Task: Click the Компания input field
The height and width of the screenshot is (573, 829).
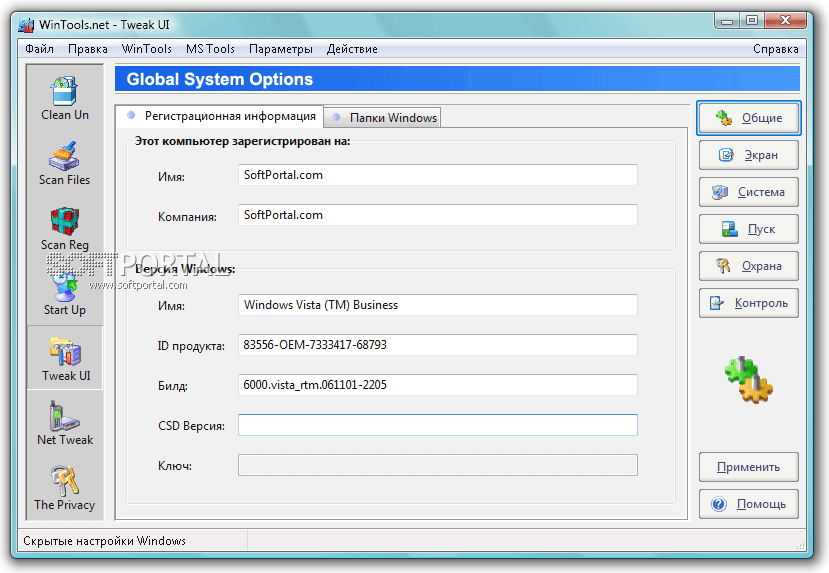Action: click(x=438, y=215)
